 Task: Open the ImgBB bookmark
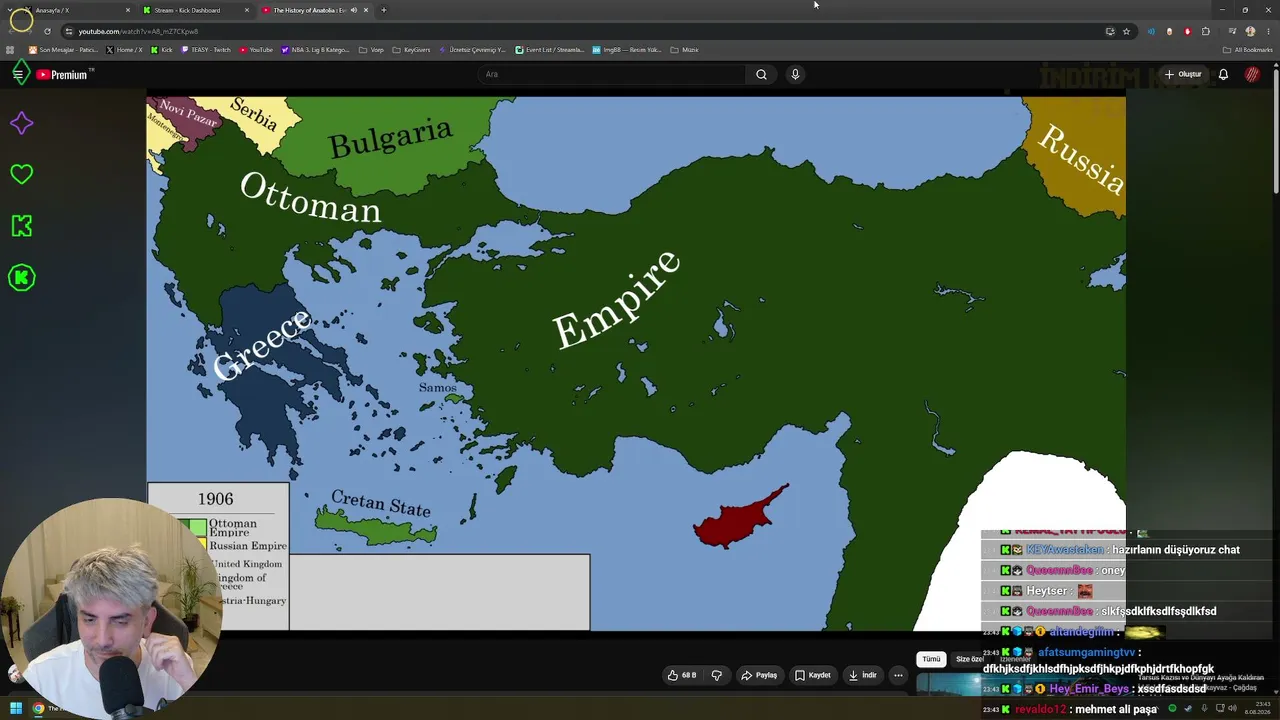pyautogui.click(x=627, y=50)
